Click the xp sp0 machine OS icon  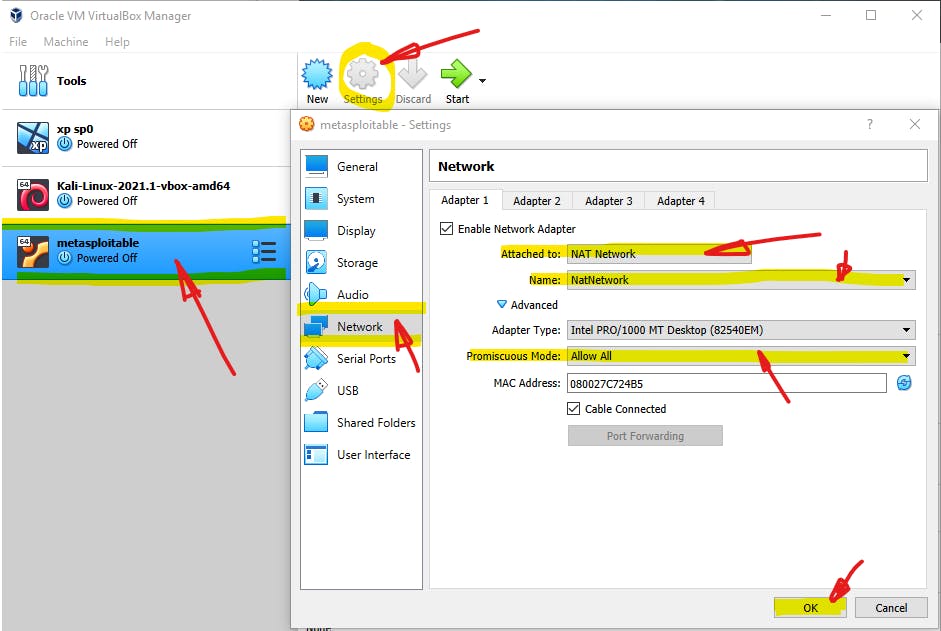coord(33,137)
